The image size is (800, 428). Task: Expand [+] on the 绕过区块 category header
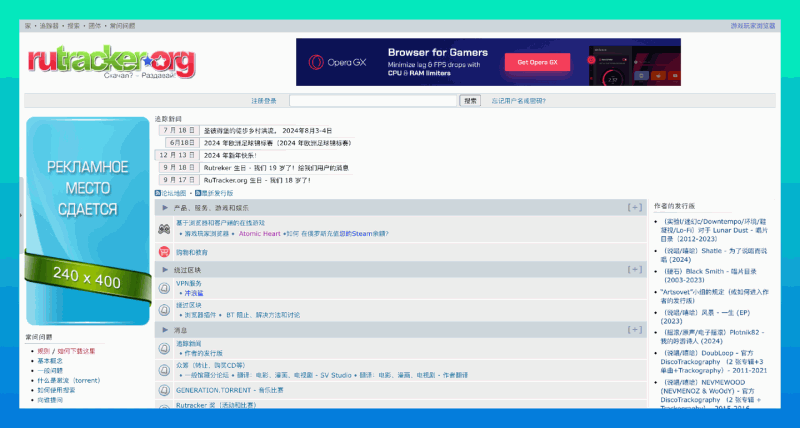(635, 269)
